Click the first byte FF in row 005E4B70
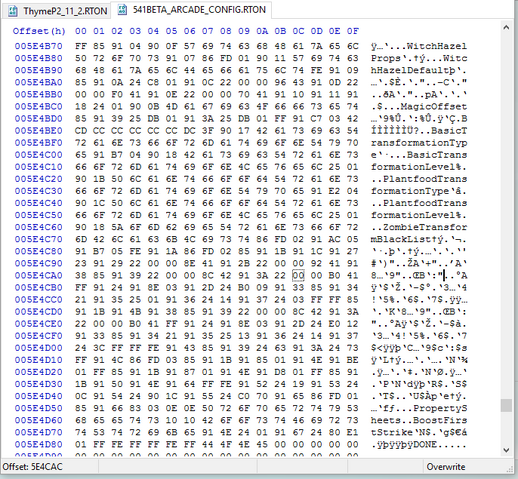The width and height of the screenshot is (518, 479). 81,46
